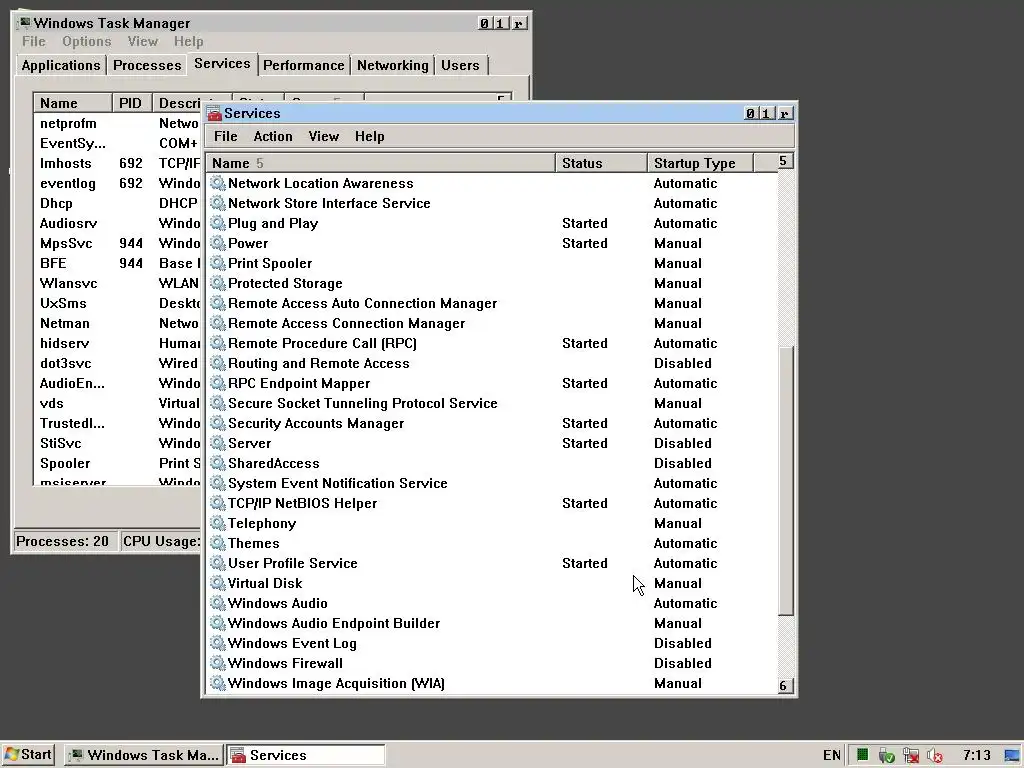The image size is (1024, 768).
Task: Select Spooler row in Task Manager
Action: (118, 464)
